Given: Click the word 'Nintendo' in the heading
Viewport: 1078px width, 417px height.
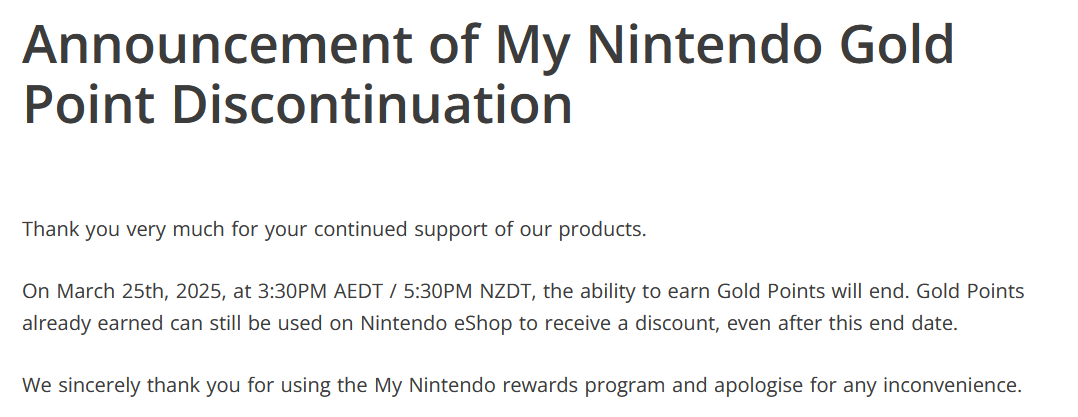Looking at the screenshot, I should 705,45.
